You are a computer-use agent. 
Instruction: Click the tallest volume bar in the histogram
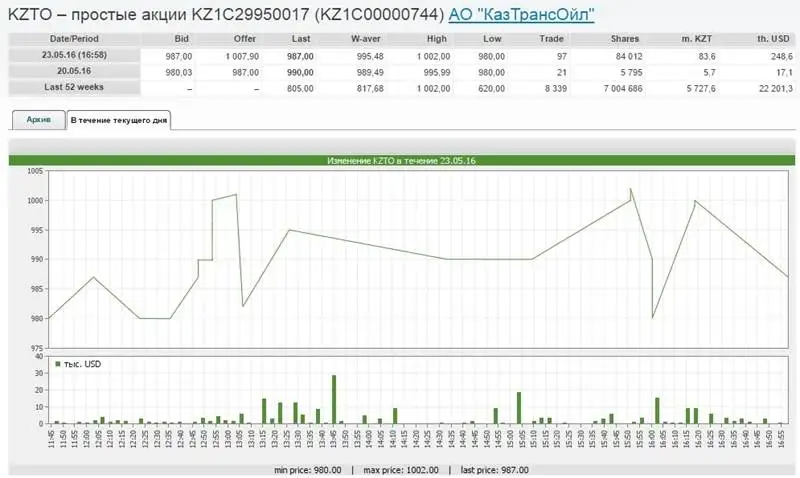pos(334,399)
